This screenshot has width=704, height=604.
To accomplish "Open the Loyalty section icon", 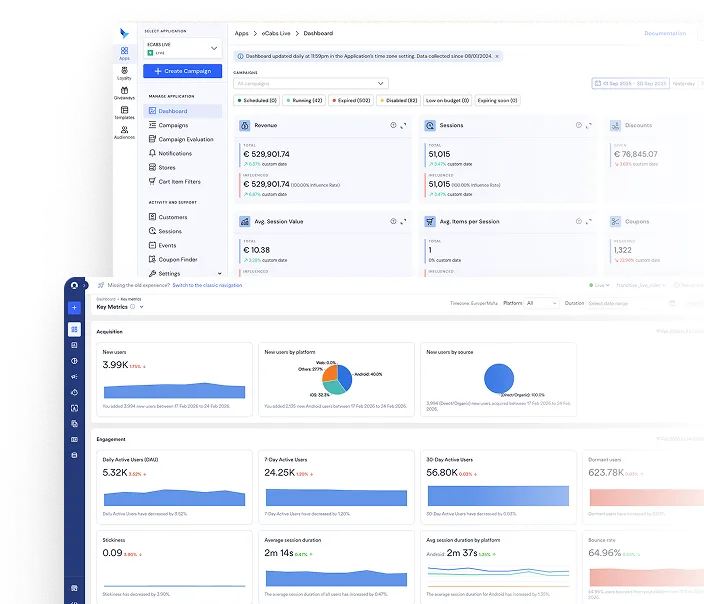I will [x=124, y=73].
